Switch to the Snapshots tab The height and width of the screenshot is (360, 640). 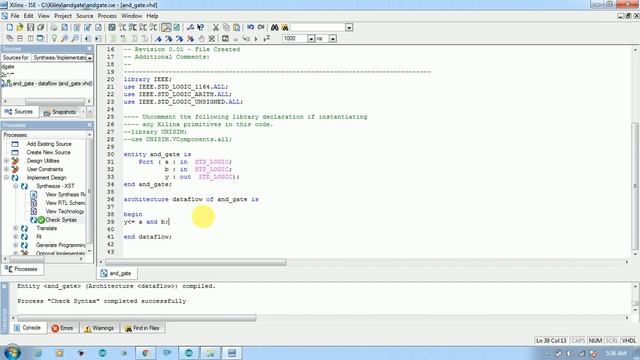click(60, 112)
